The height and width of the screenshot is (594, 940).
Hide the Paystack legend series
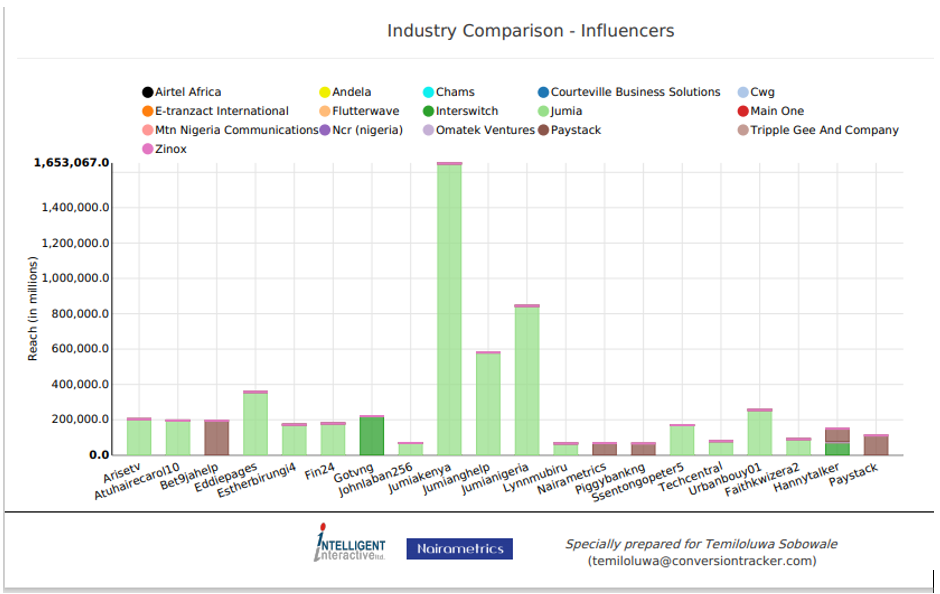[x=575, y=130]
